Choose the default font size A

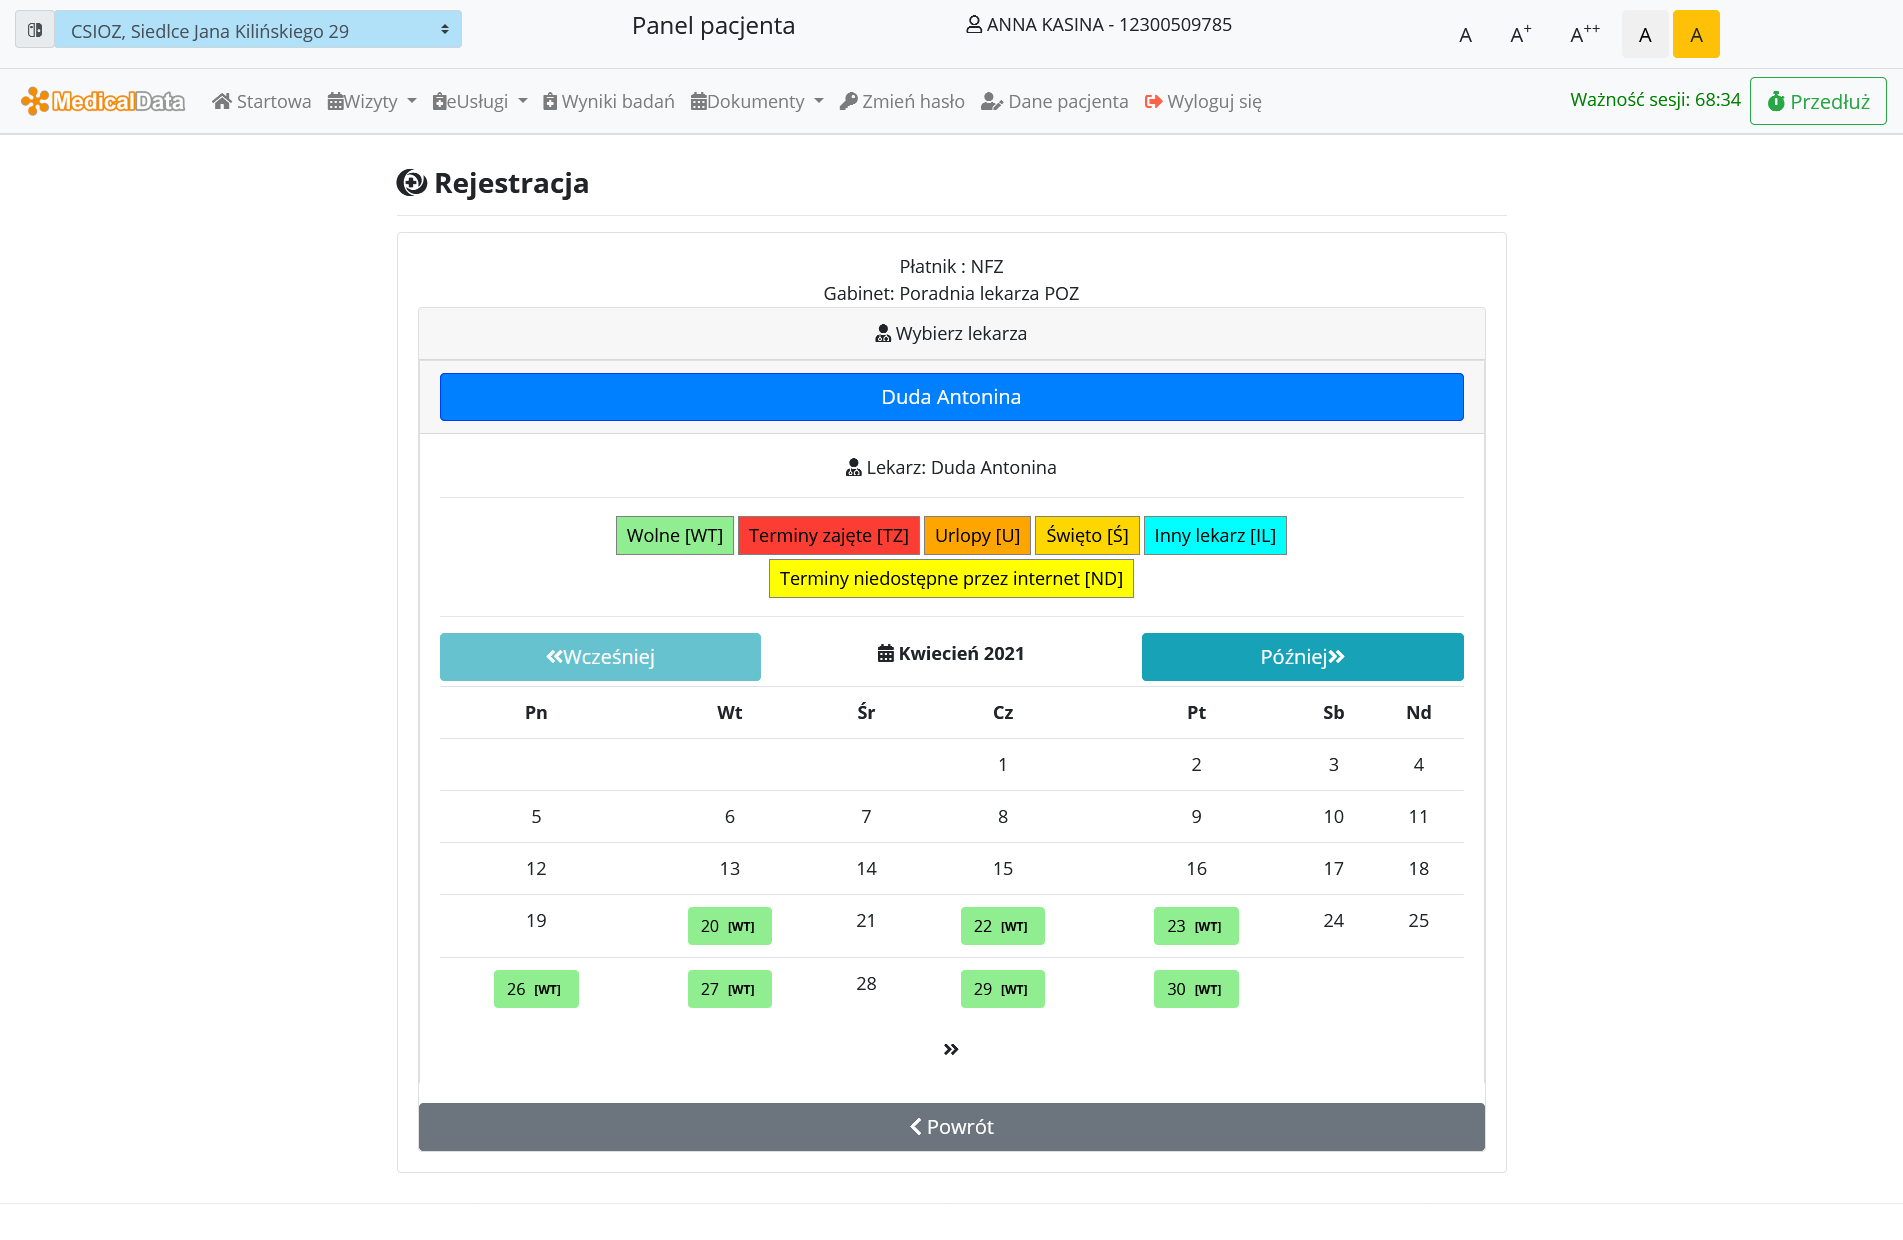tap(1465, 35)
